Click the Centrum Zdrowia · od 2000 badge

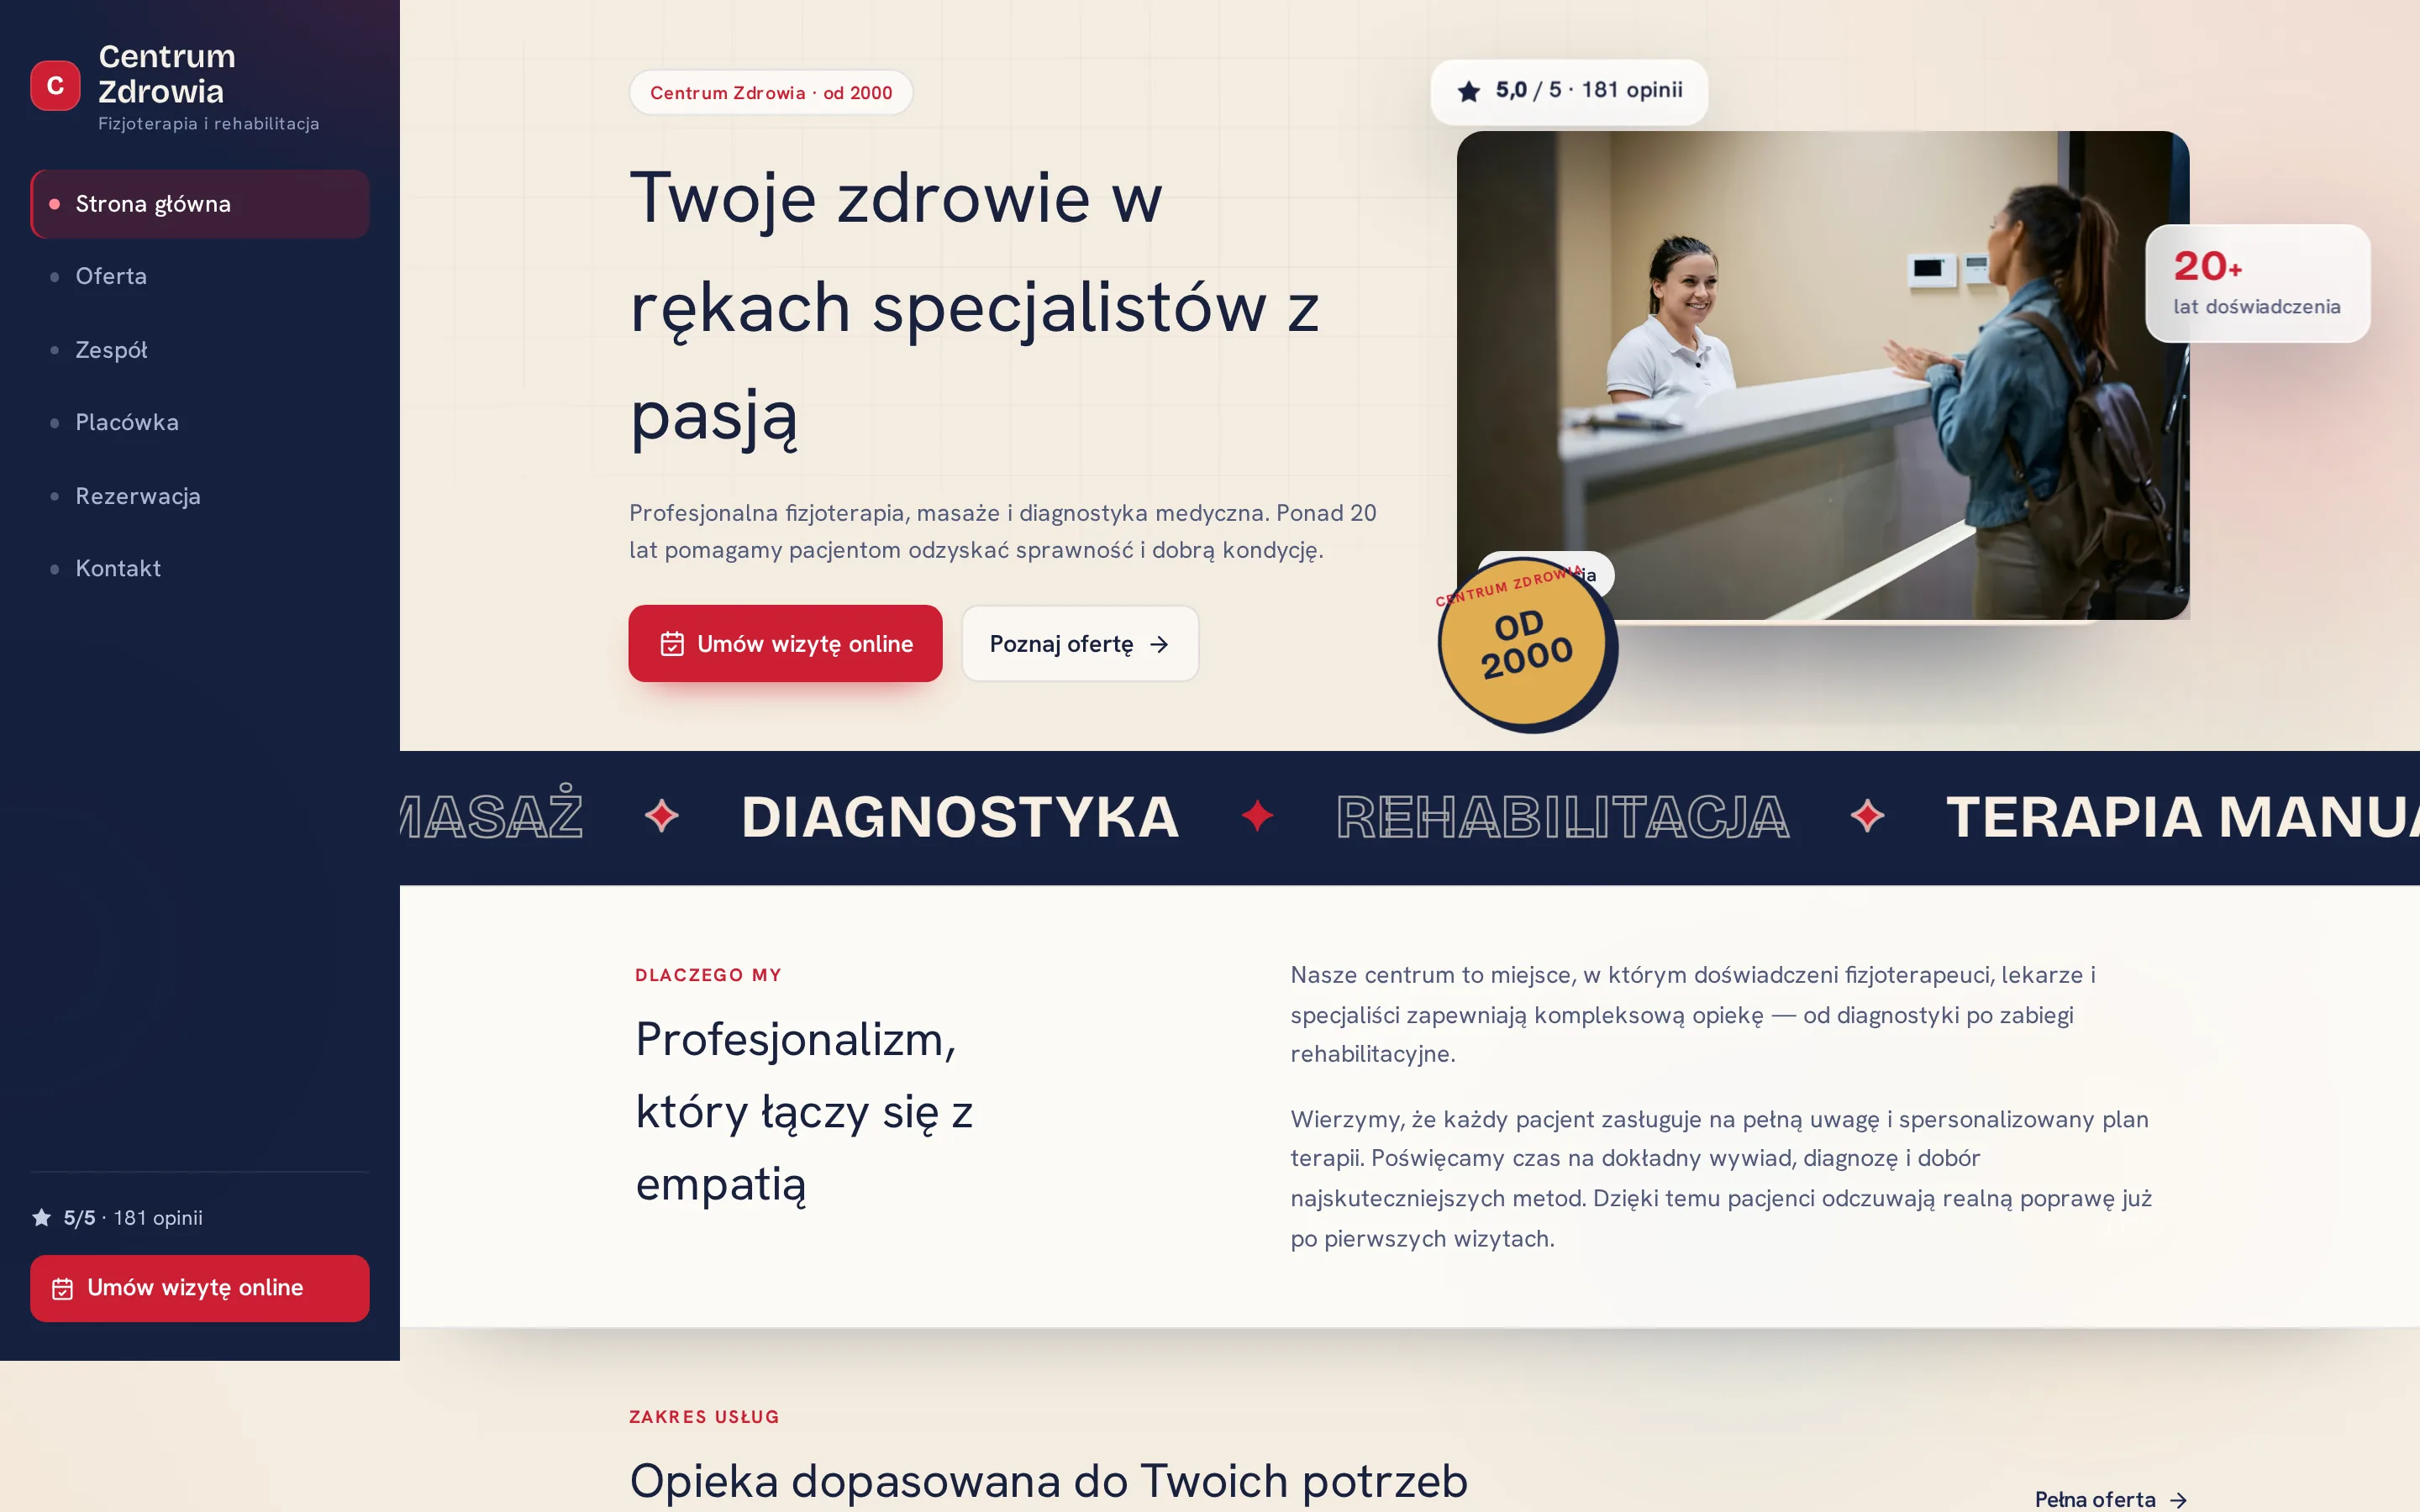click(771, 93)
